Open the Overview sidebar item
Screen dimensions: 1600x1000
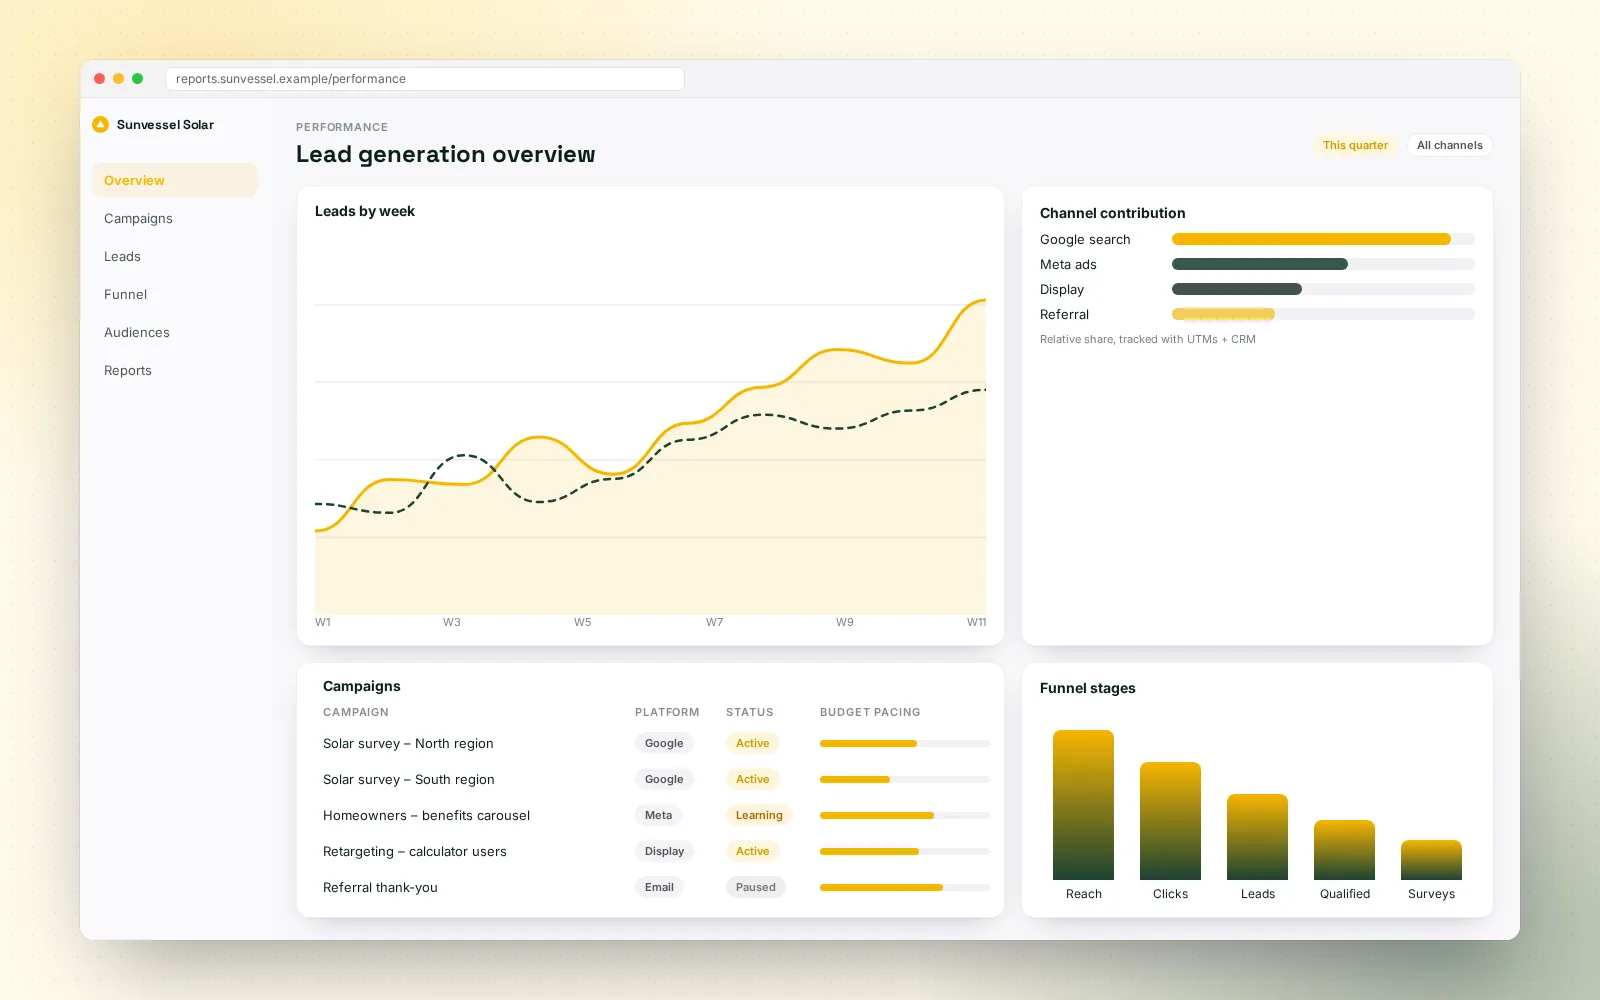175,180
